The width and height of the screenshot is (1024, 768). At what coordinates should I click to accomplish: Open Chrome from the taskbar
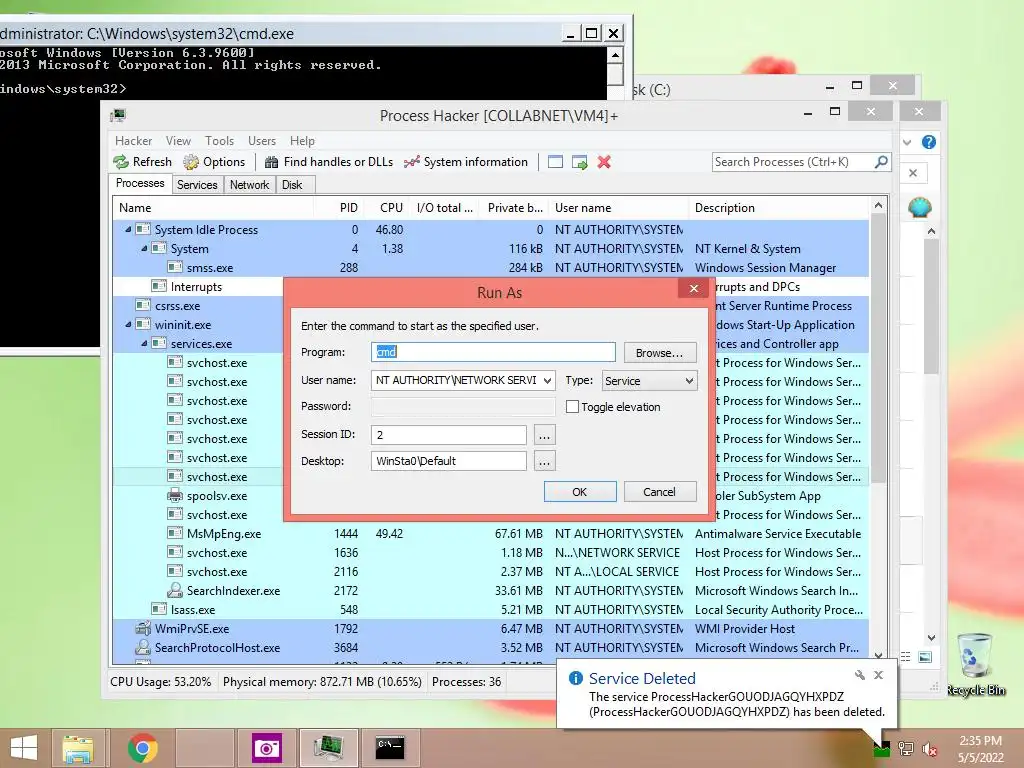142,748
